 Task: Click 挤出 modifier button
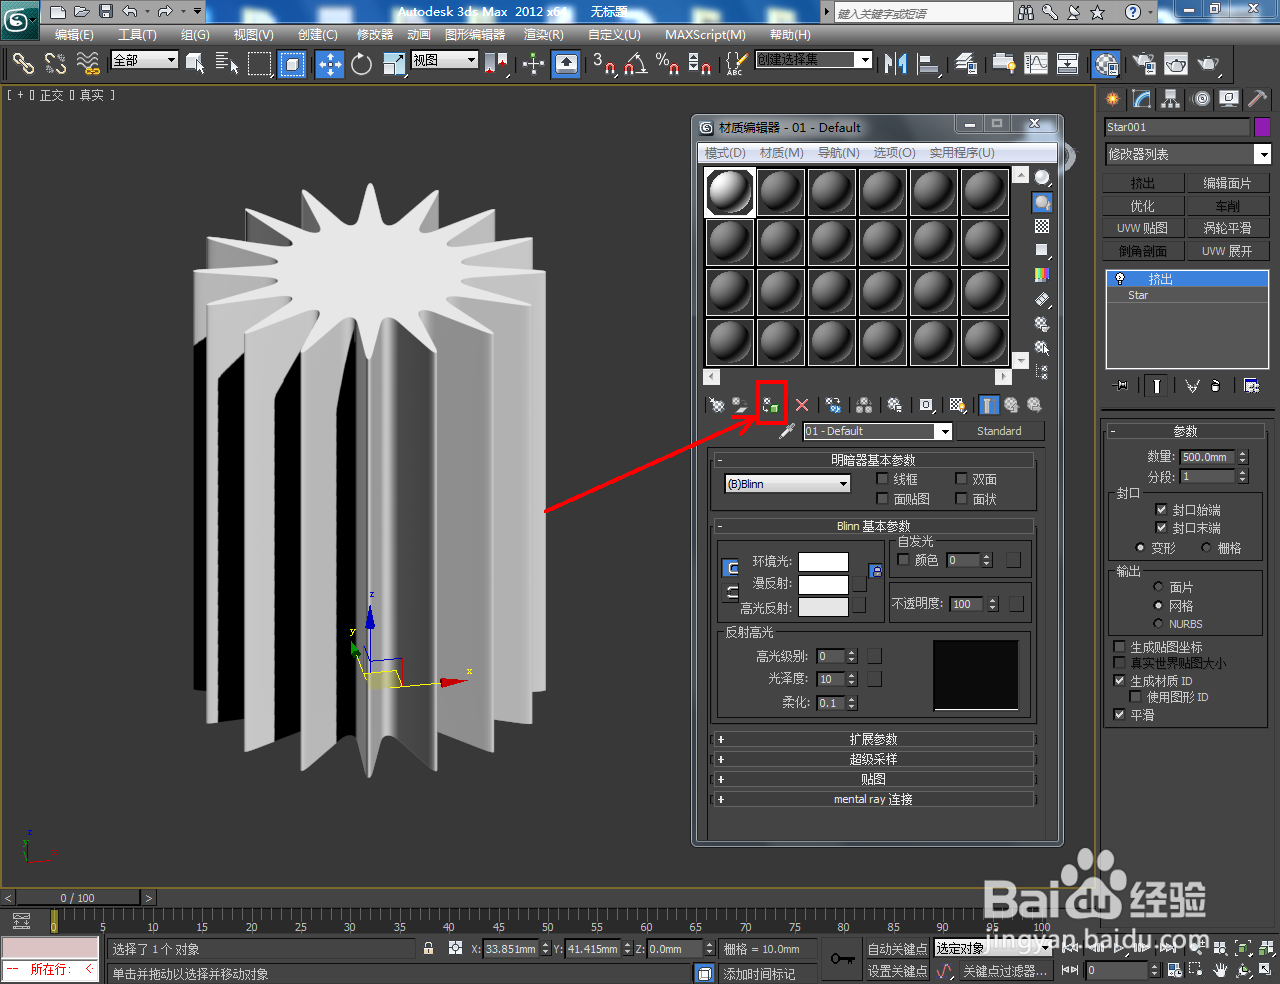1143,183
